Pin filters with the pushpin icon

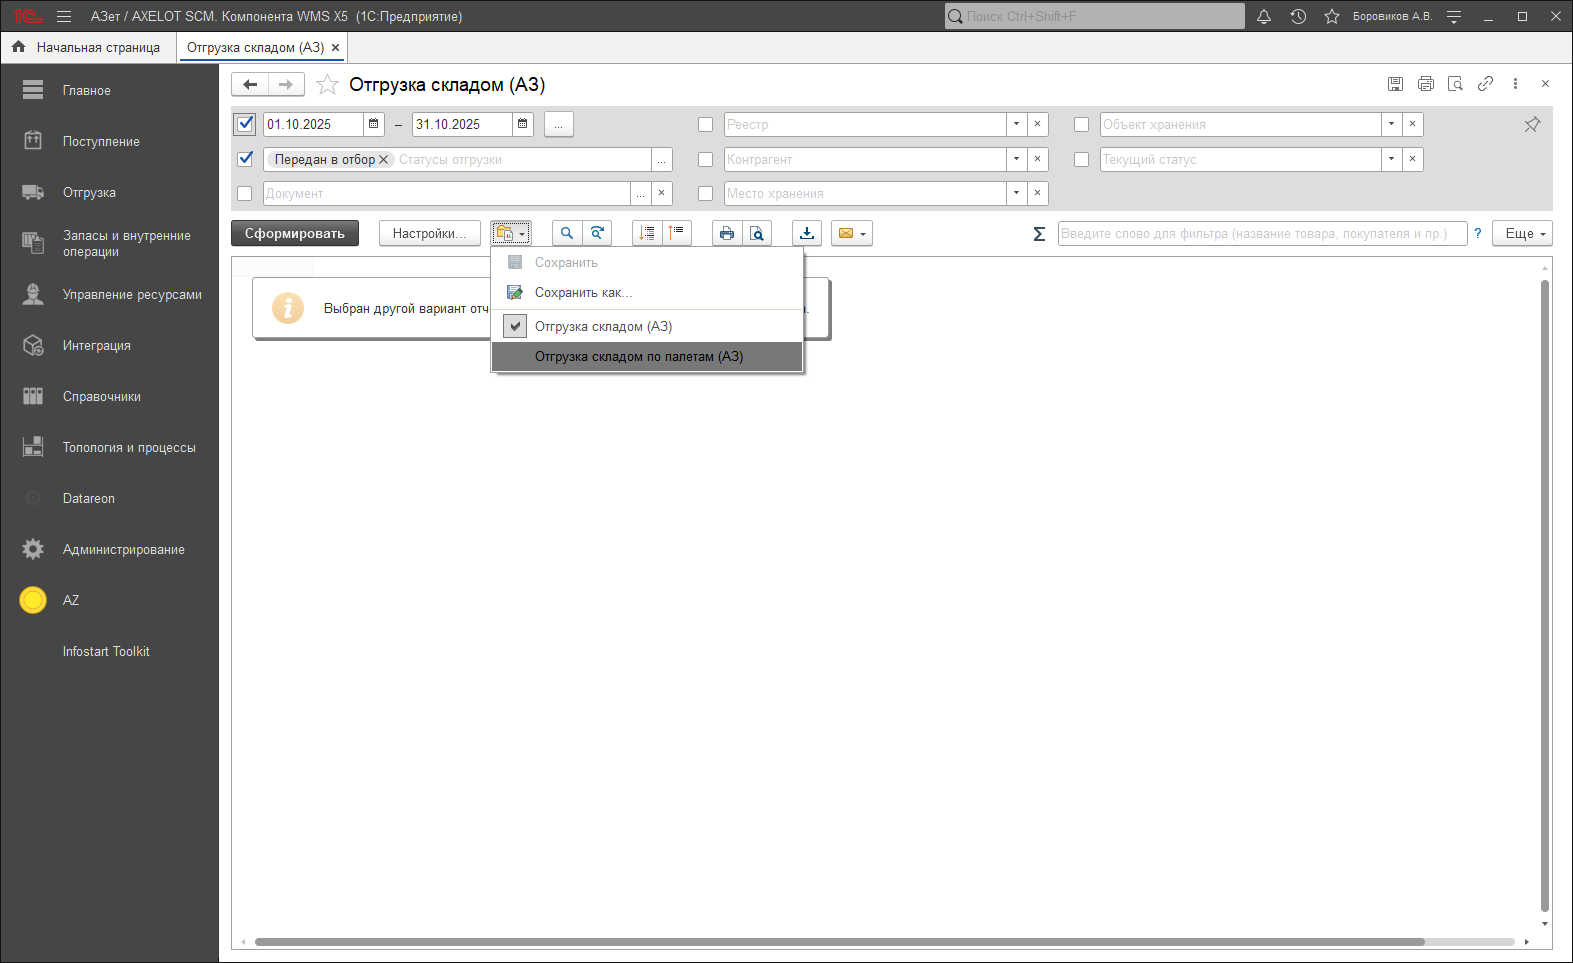click(x=1532, y=125)
